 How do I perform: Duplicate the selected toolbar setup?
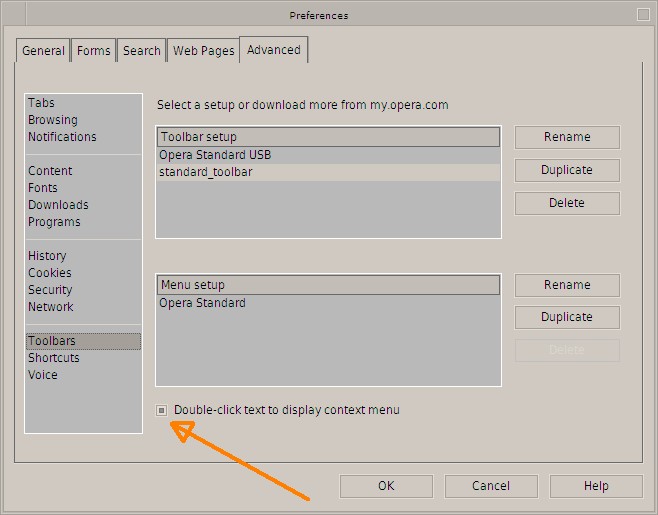tap(567, 170)
